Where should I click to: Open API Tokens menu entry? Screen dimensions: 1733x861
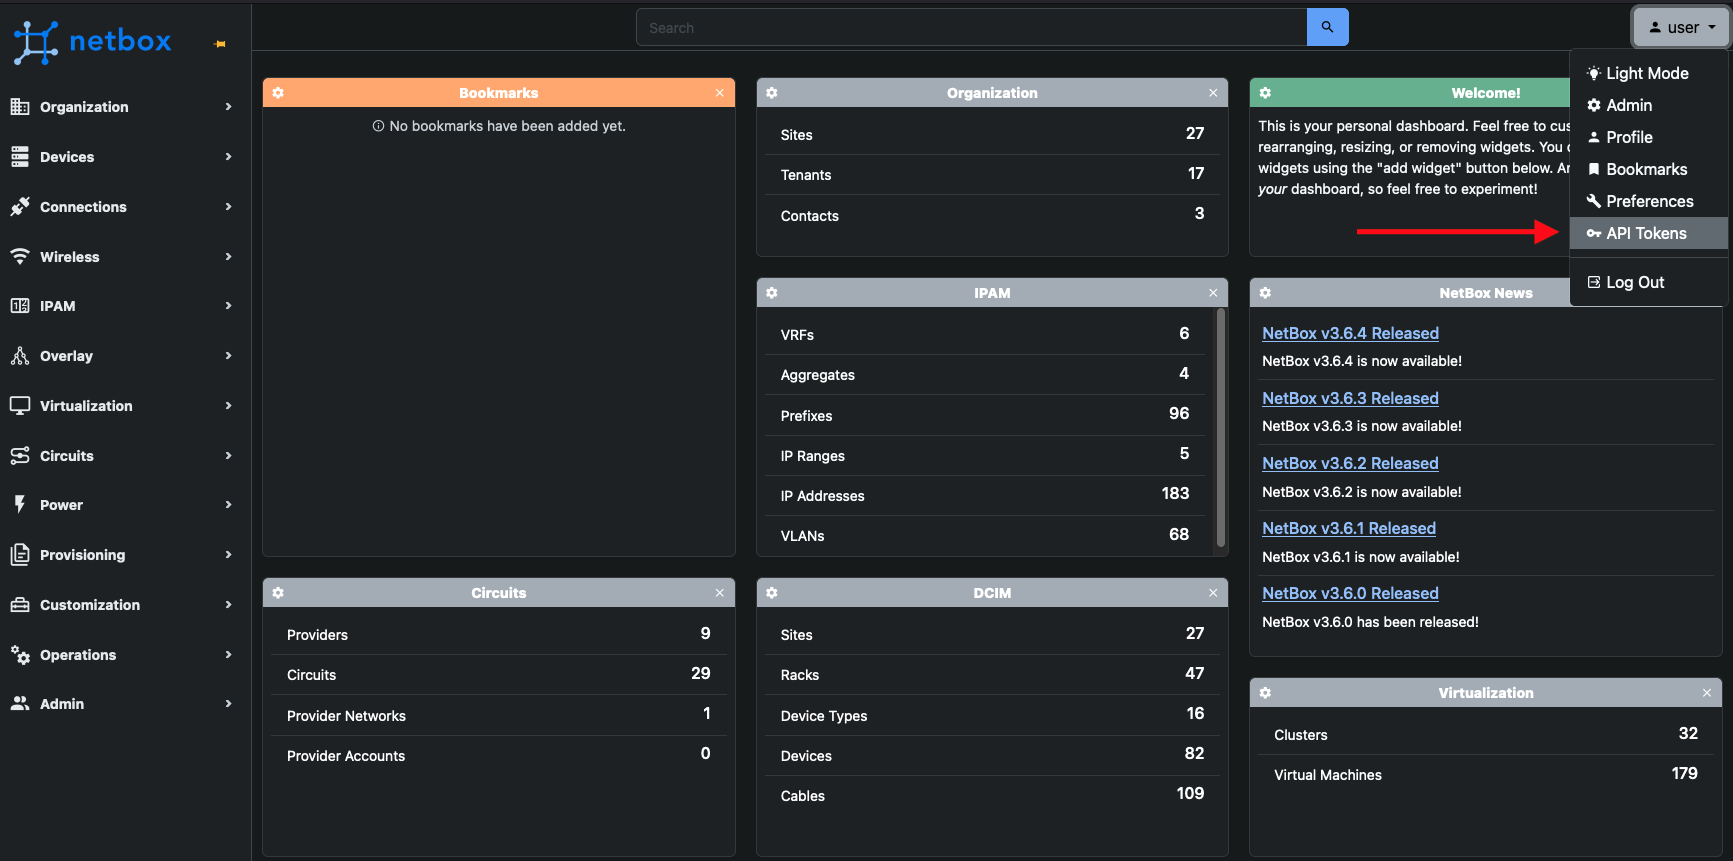(x=1648, y=233)
